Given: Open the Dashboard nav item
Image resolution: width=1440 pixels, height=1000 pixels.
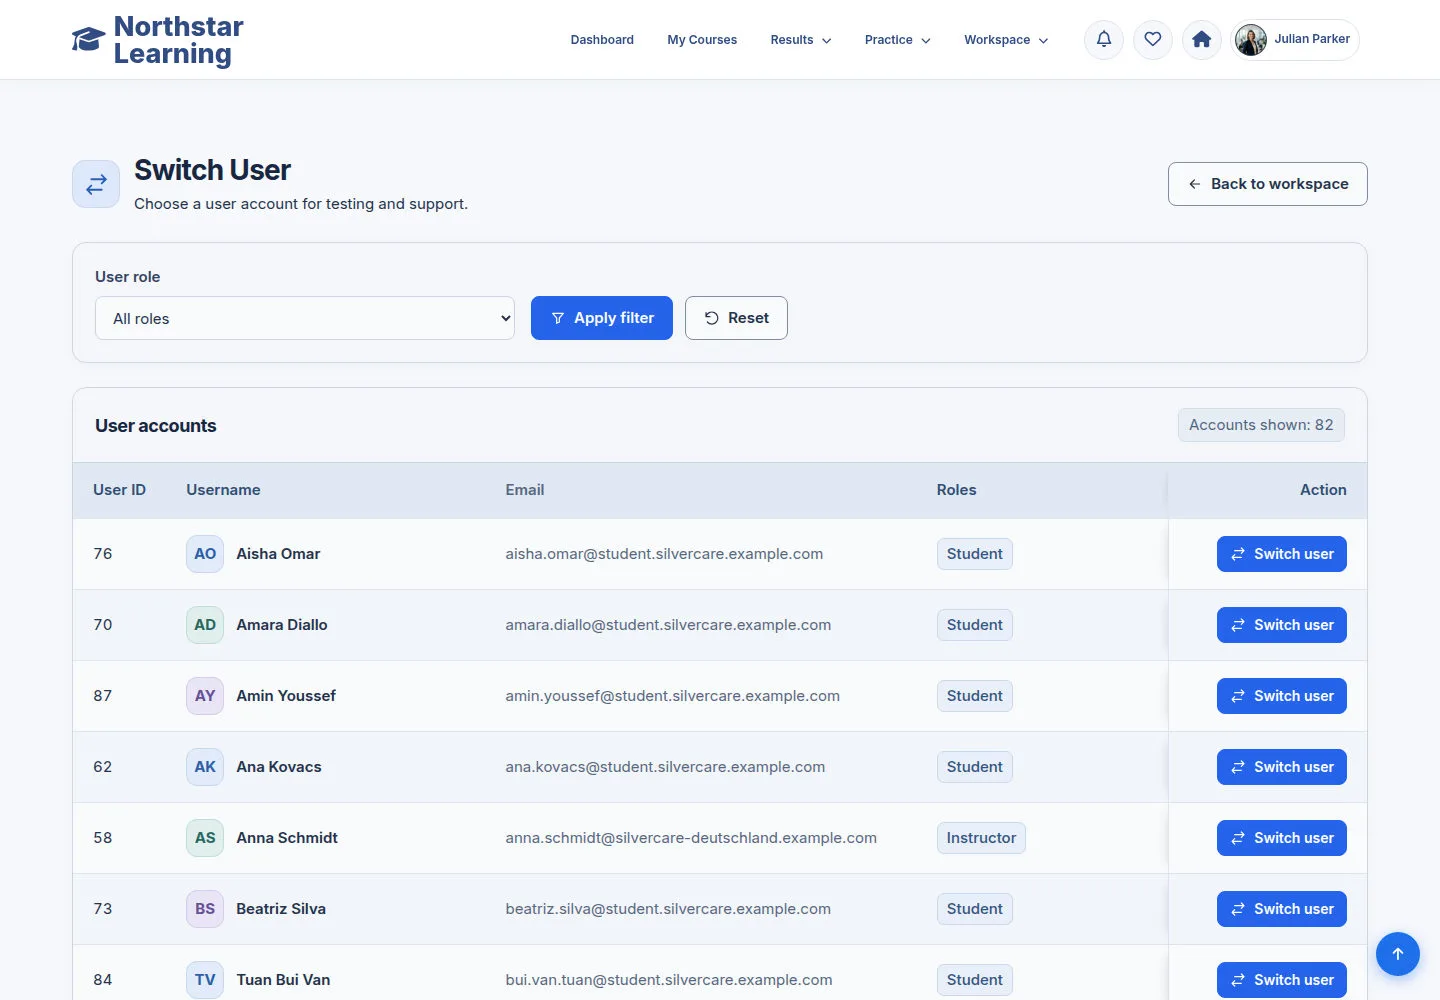Looking at the screenshot, I should pos(602,40).
